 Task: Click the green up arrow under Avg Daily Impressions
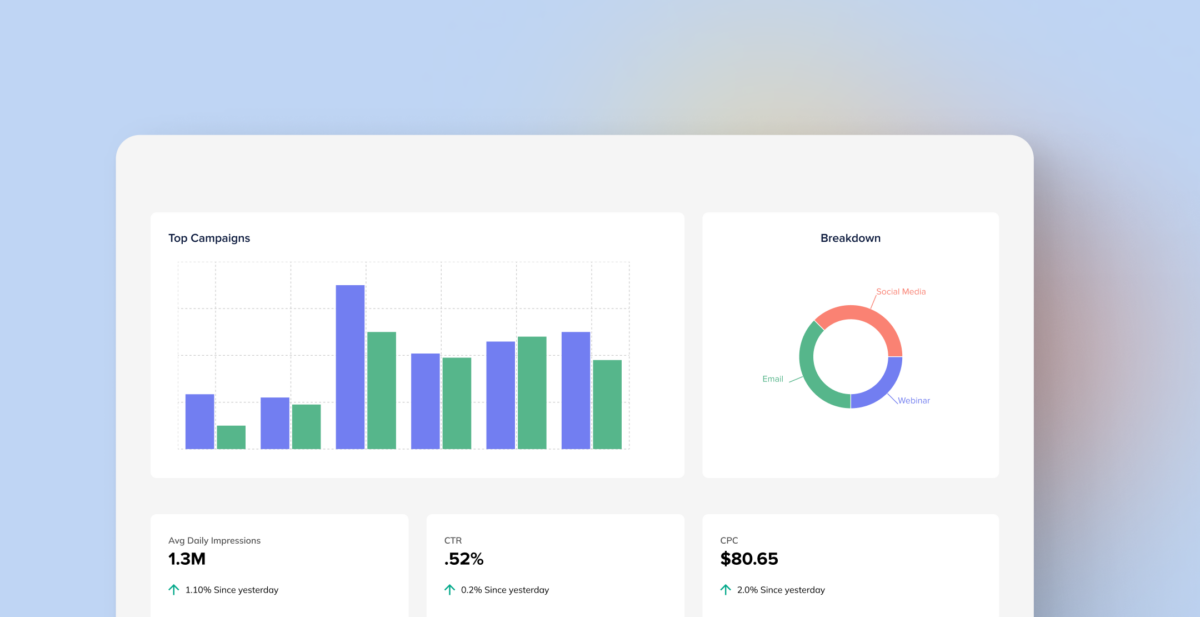[174, 590]
